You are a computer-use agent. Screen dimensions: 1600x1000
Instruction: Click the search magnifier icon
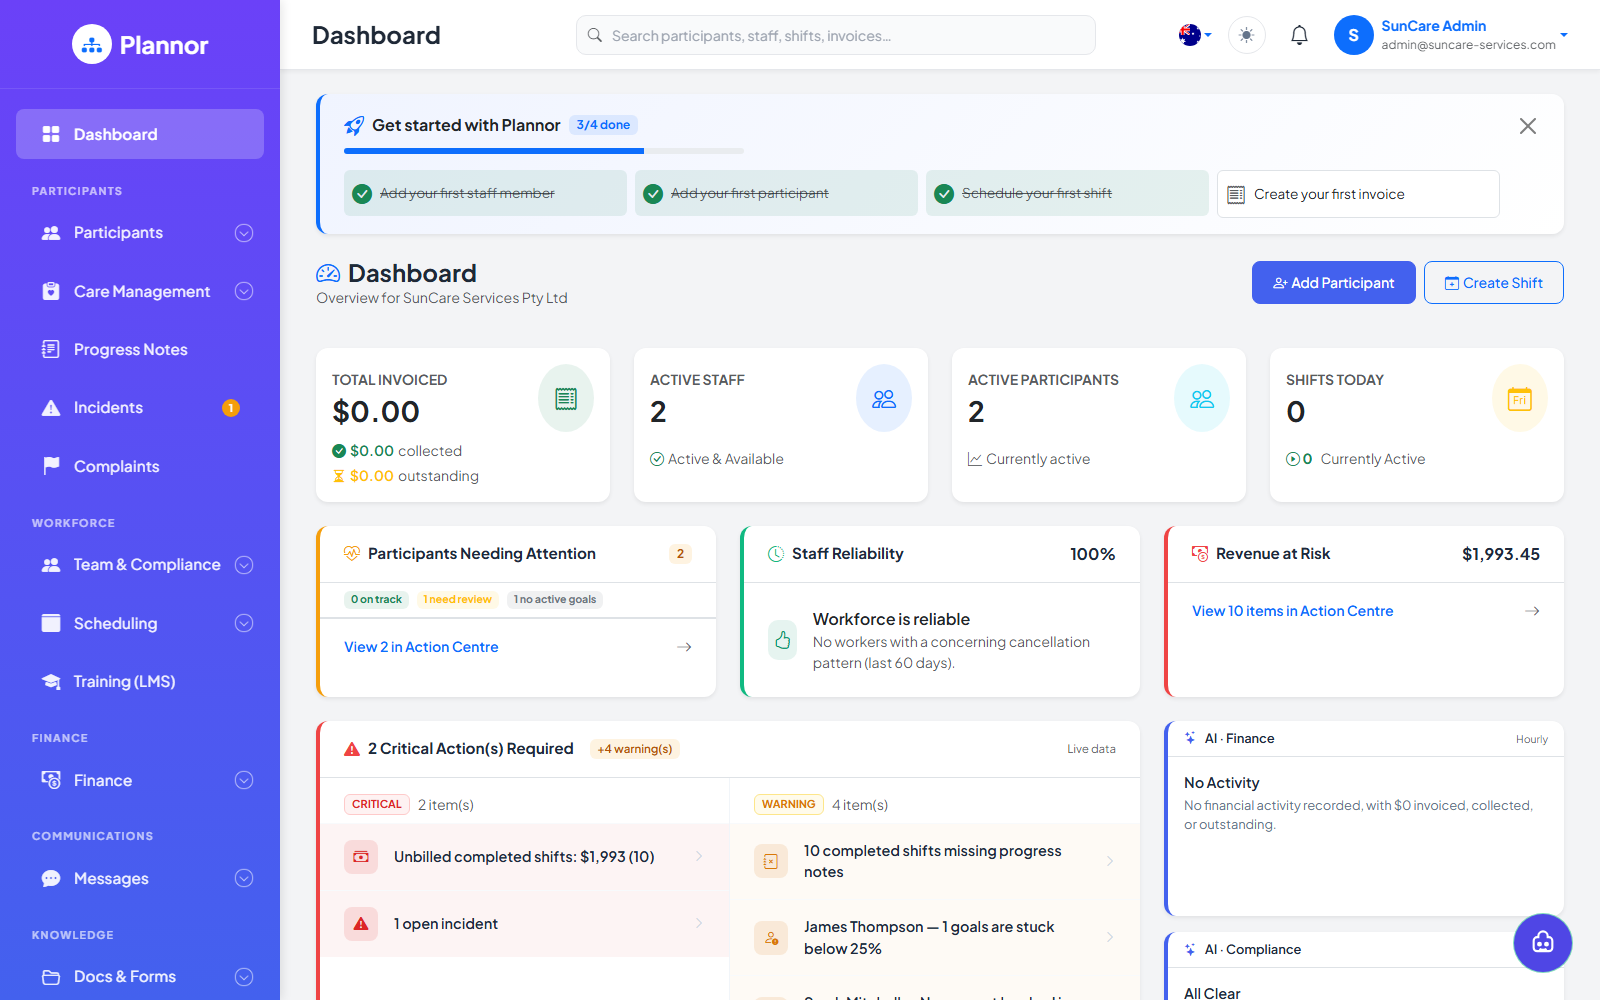click(595, 35)
